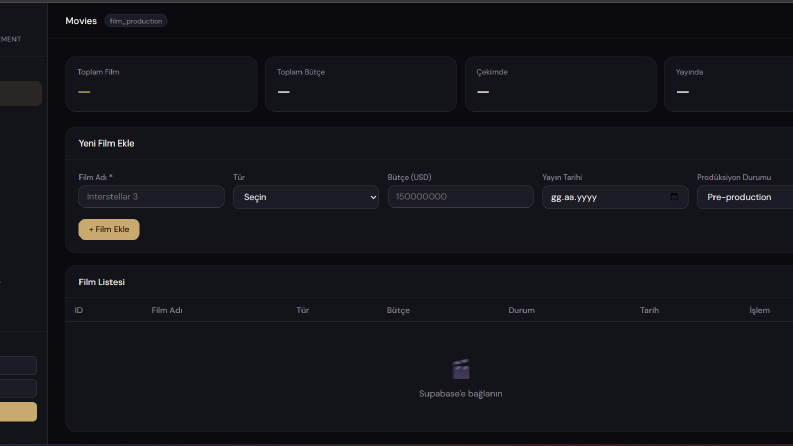Click the Movies page title

click(x=81, y=21)
